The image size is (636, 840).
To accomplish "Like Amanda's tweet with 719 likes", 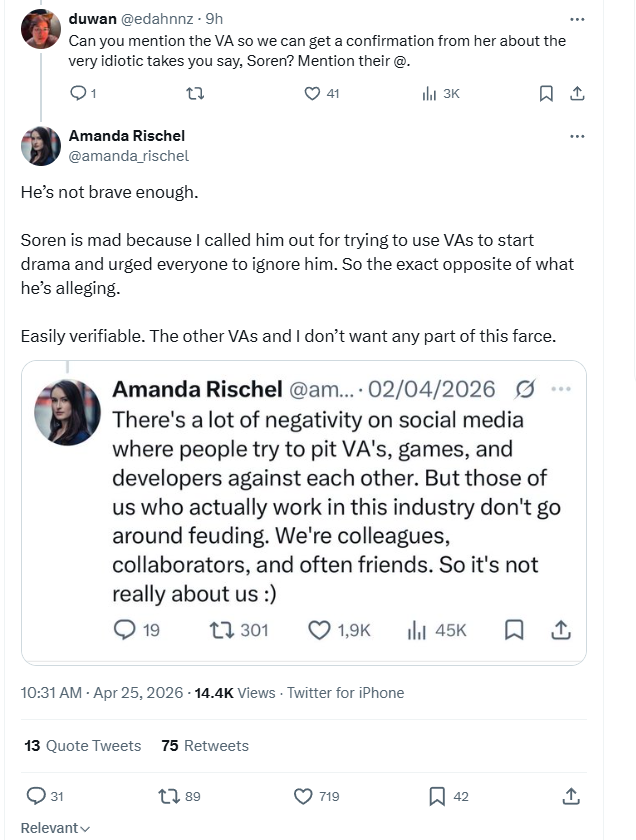I will tap(304, 796).
